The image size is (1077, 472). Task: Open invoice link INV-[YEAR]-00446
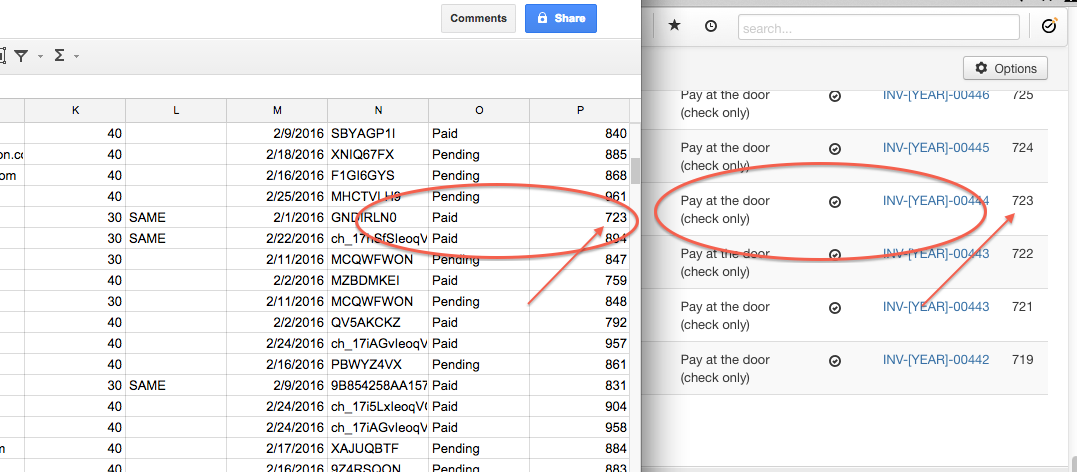(x=935, y=96)
